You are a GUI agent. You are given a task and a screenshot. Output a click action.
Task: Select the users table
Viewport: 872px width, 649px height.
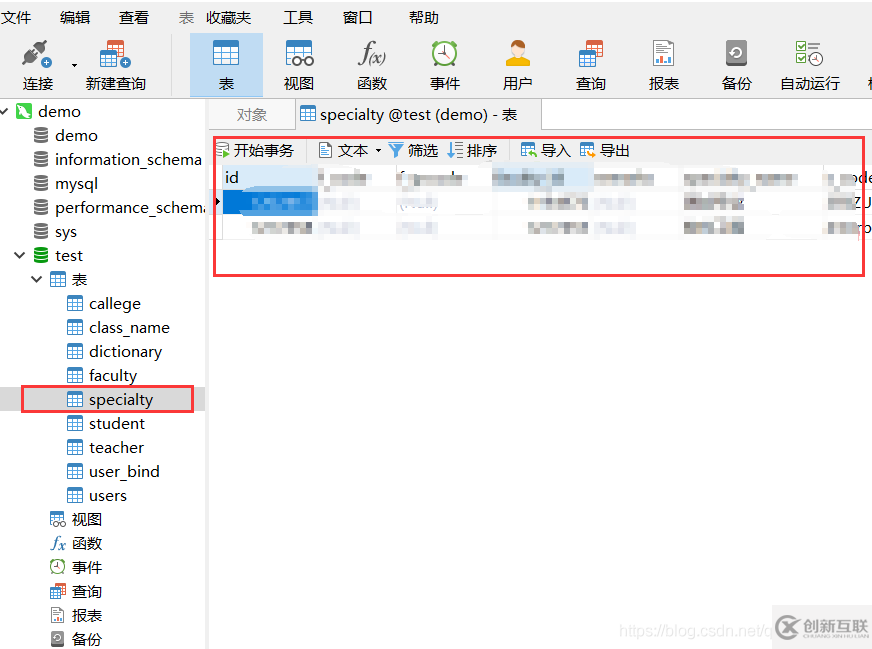tap(107, 495)
